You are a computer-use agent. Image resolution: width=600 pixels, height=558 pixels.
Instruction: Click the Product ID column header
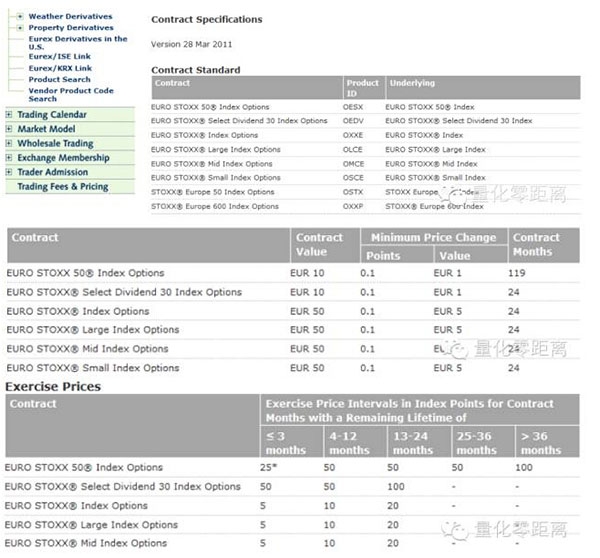point(362,88)
